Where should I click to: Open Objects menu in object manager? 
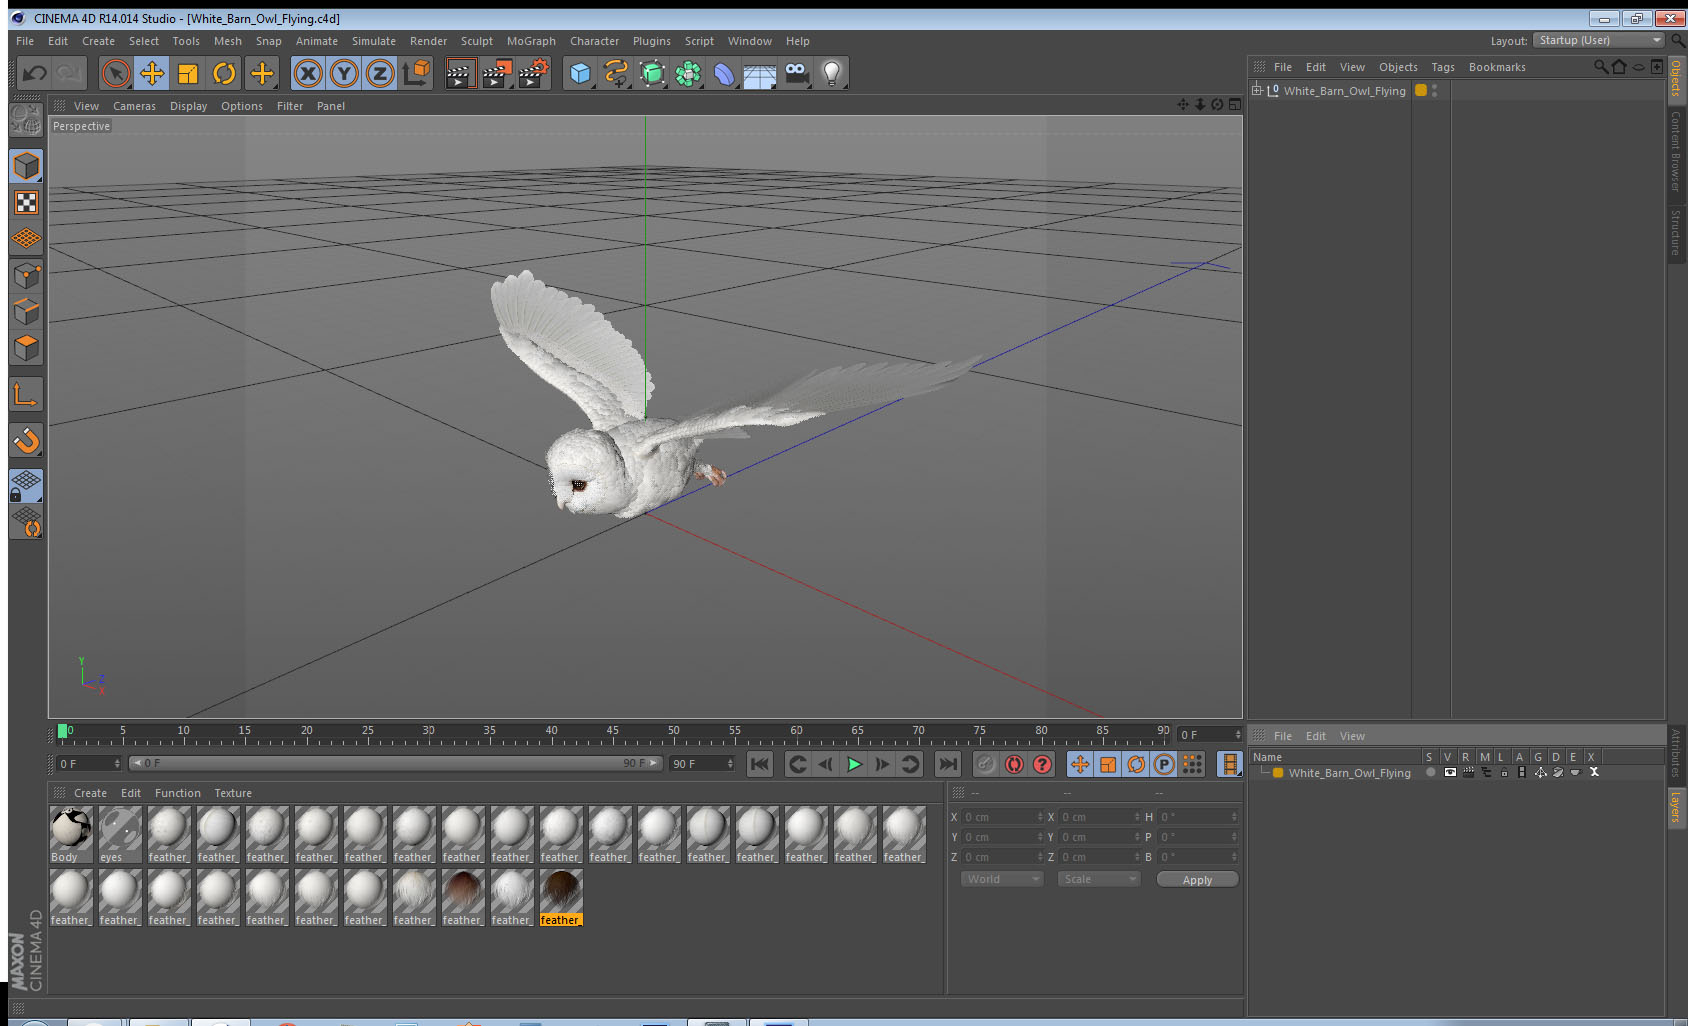[1398, 67]
